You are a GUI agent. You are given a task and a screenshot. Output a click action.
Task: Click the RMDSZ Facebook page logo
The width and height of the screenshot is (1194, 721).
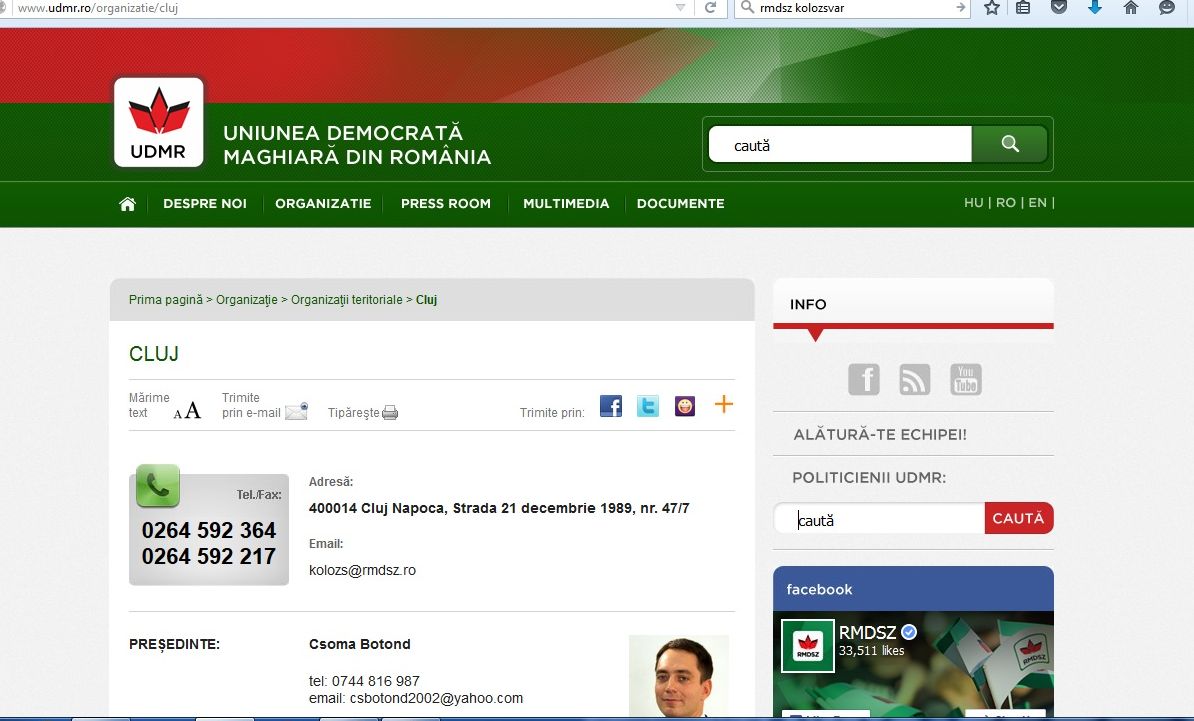pos(808,646)
